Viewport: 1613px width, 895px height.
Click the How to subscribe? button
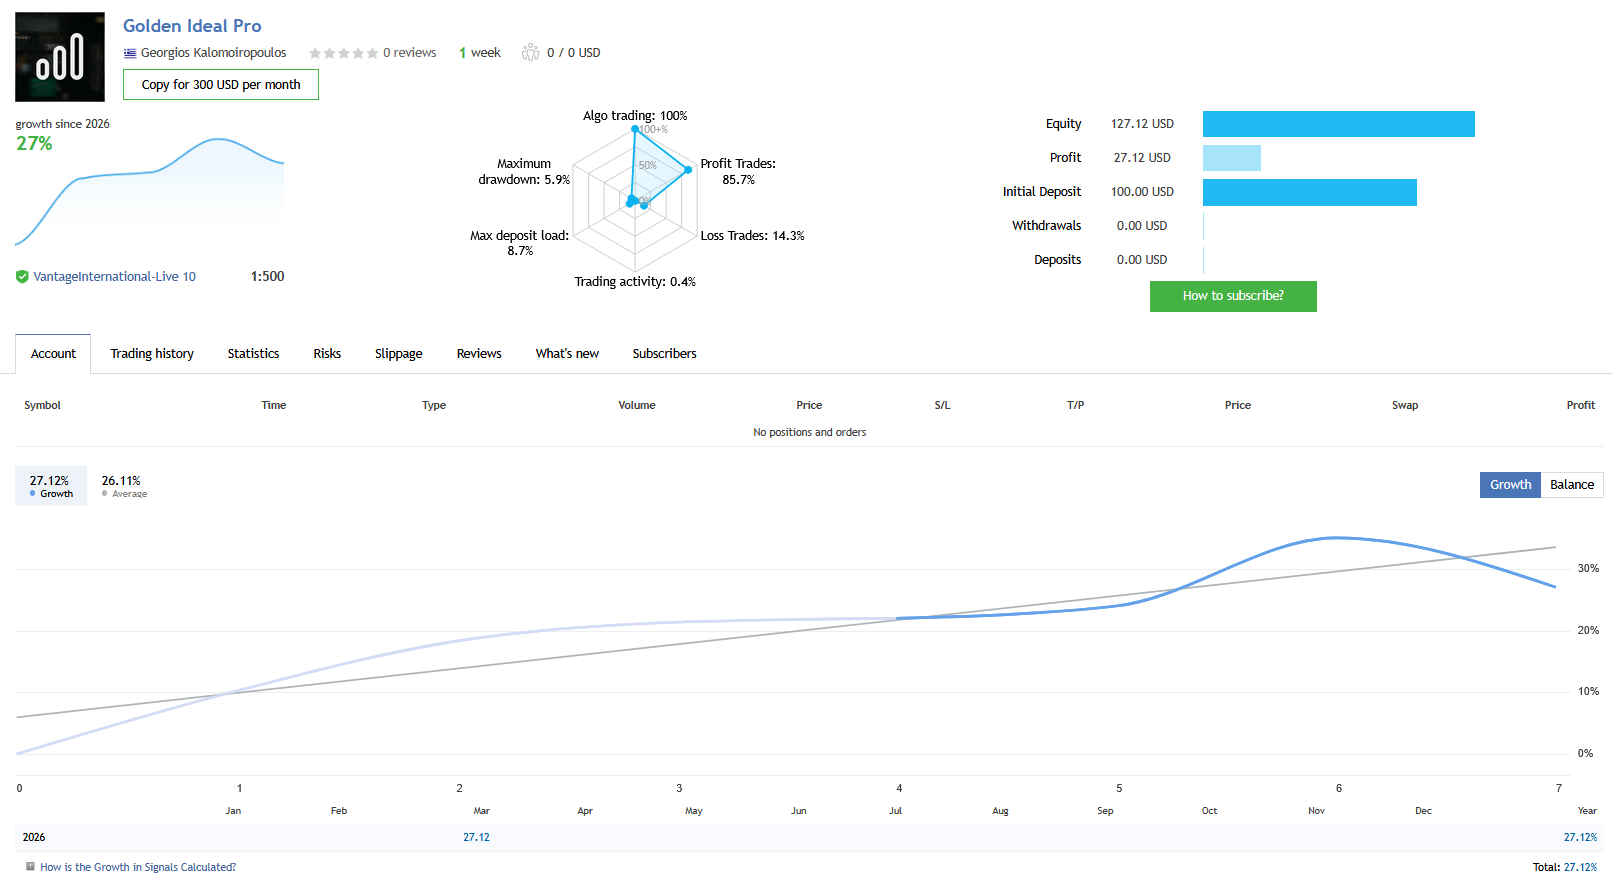tap(1233, 296)
